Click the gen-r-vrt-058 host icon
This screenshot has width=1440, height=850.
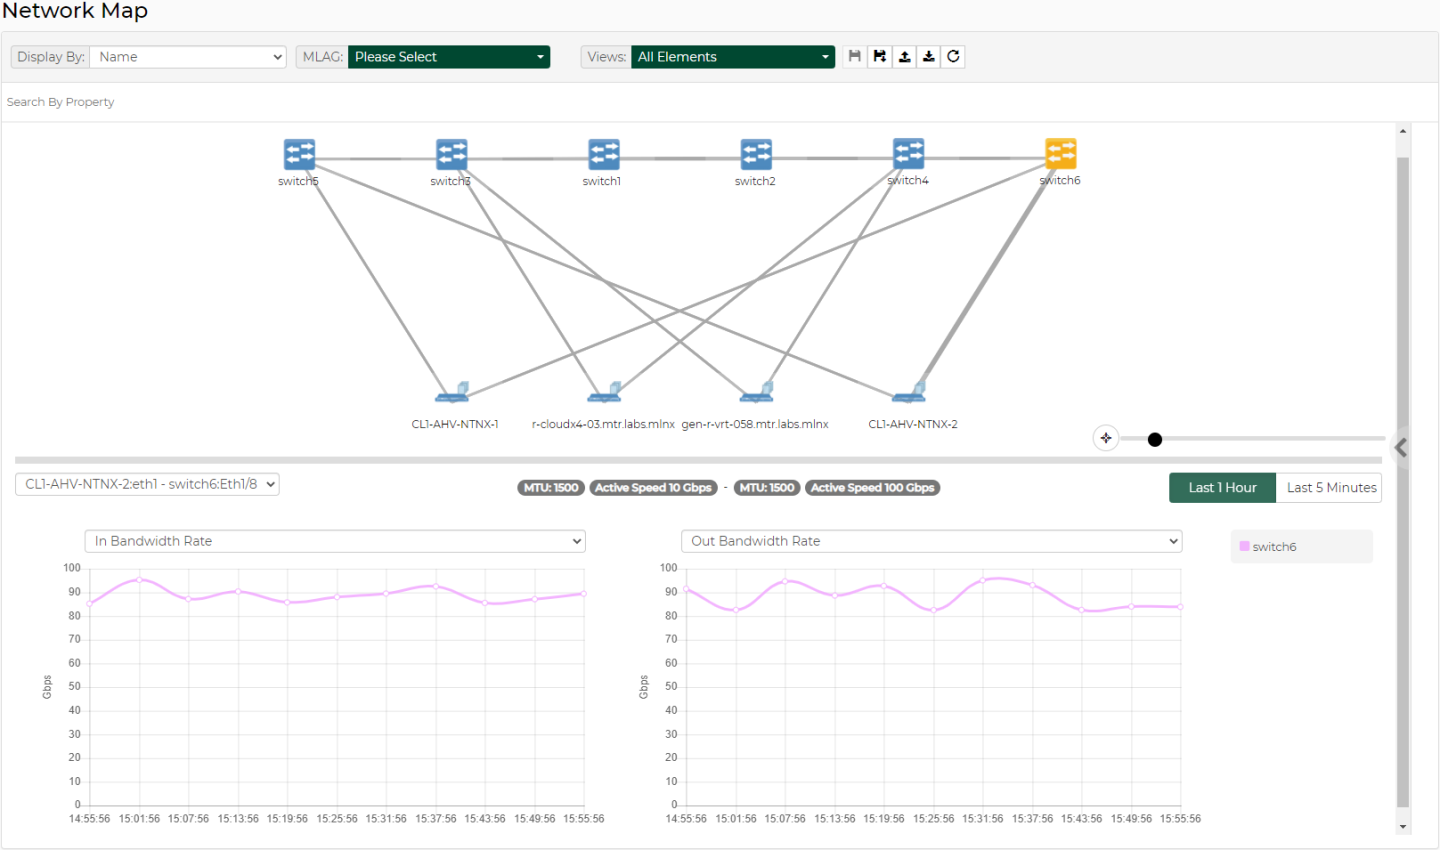pyautogui.click(x=757, y=392)
